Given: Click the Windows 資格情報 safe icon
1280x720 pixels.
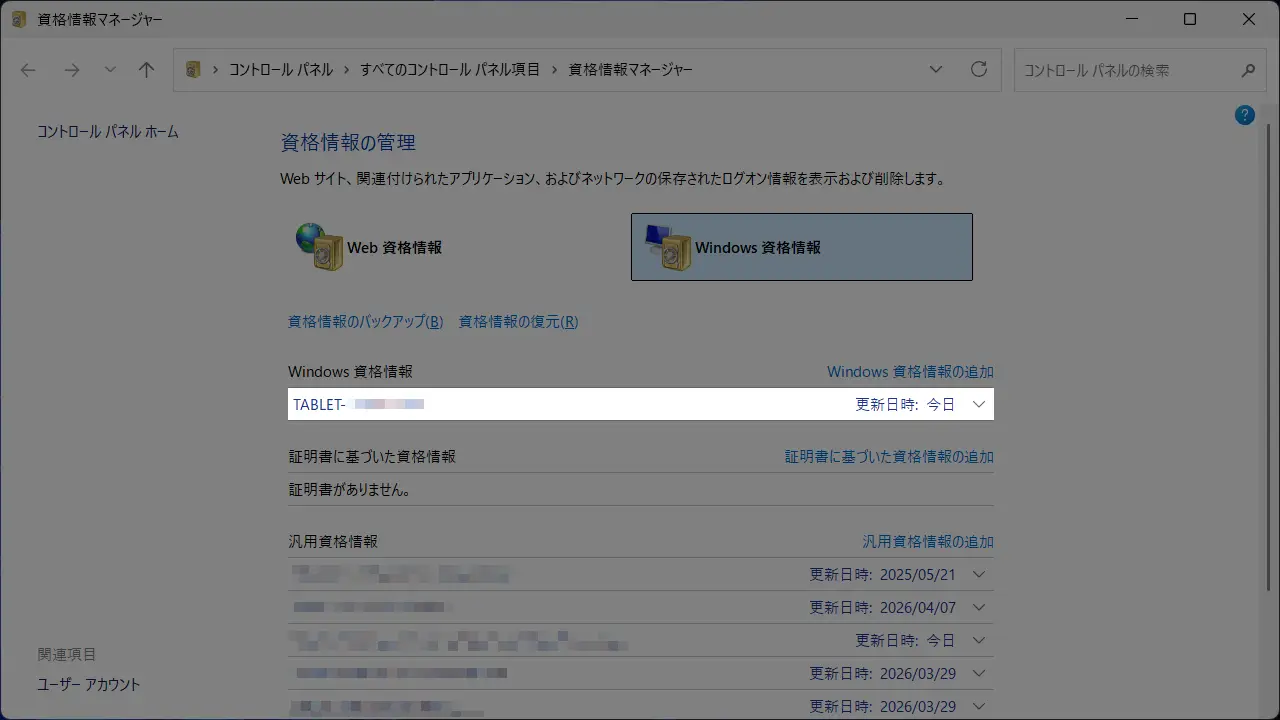Looking at the screenshot, I should 669,247.
